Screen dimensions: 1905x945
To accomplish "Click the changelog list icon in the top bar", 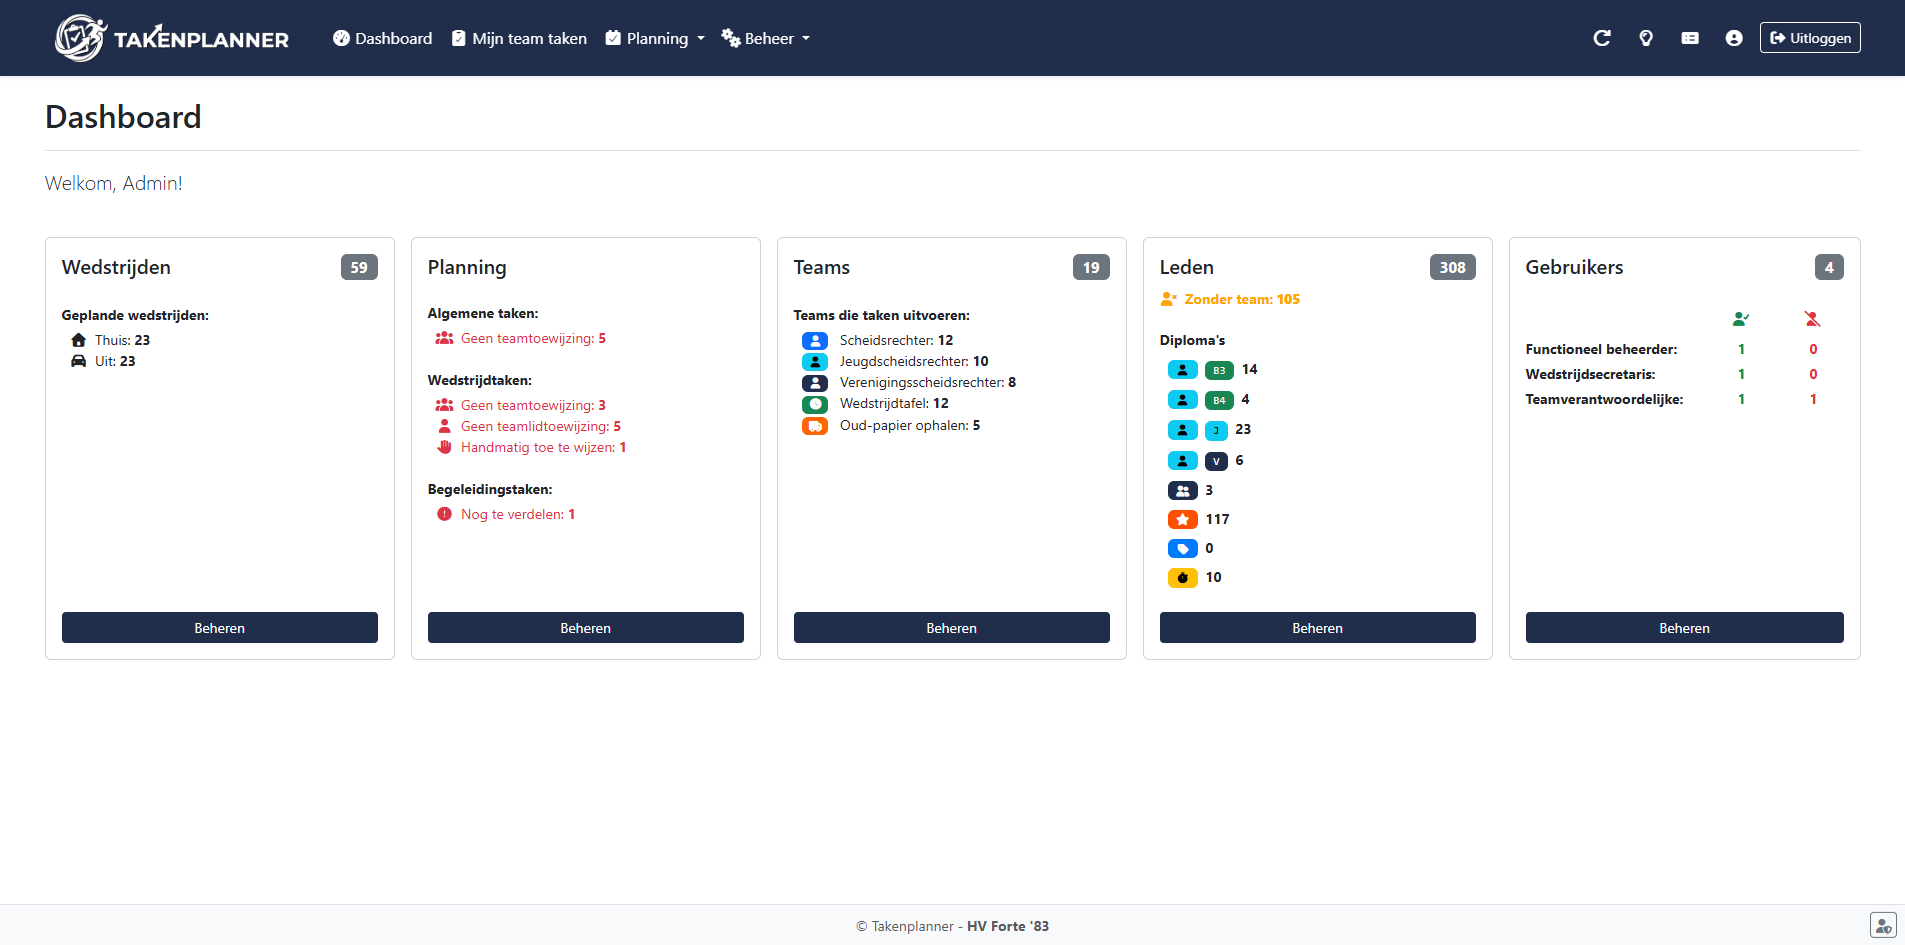I will [1690, 37].
